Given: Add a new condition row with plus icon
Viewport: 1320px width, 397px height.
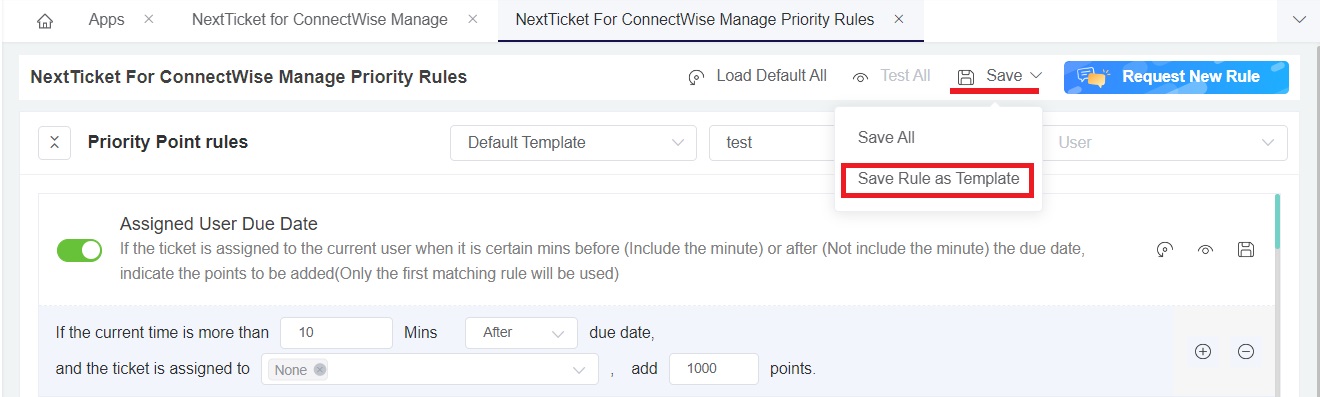Looking at the screenshot, I should coord(1203,352).
